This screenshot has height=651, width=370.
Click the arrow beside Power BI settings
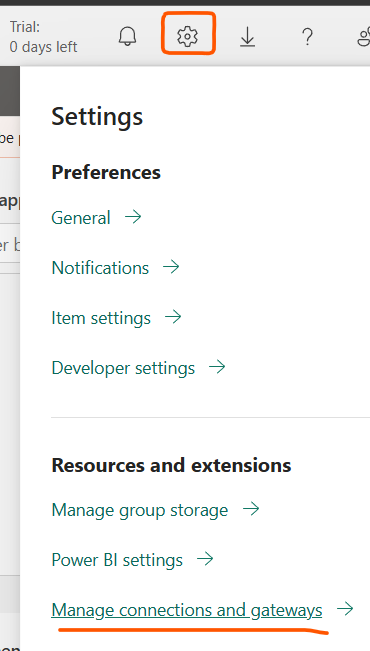205,559
